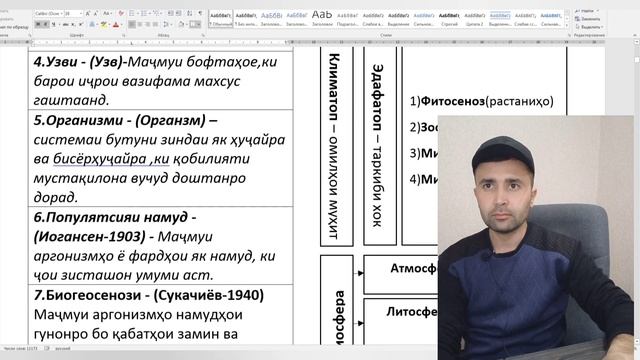
Task: Apply the Подзаголовок style
Action: click(347, 19)
